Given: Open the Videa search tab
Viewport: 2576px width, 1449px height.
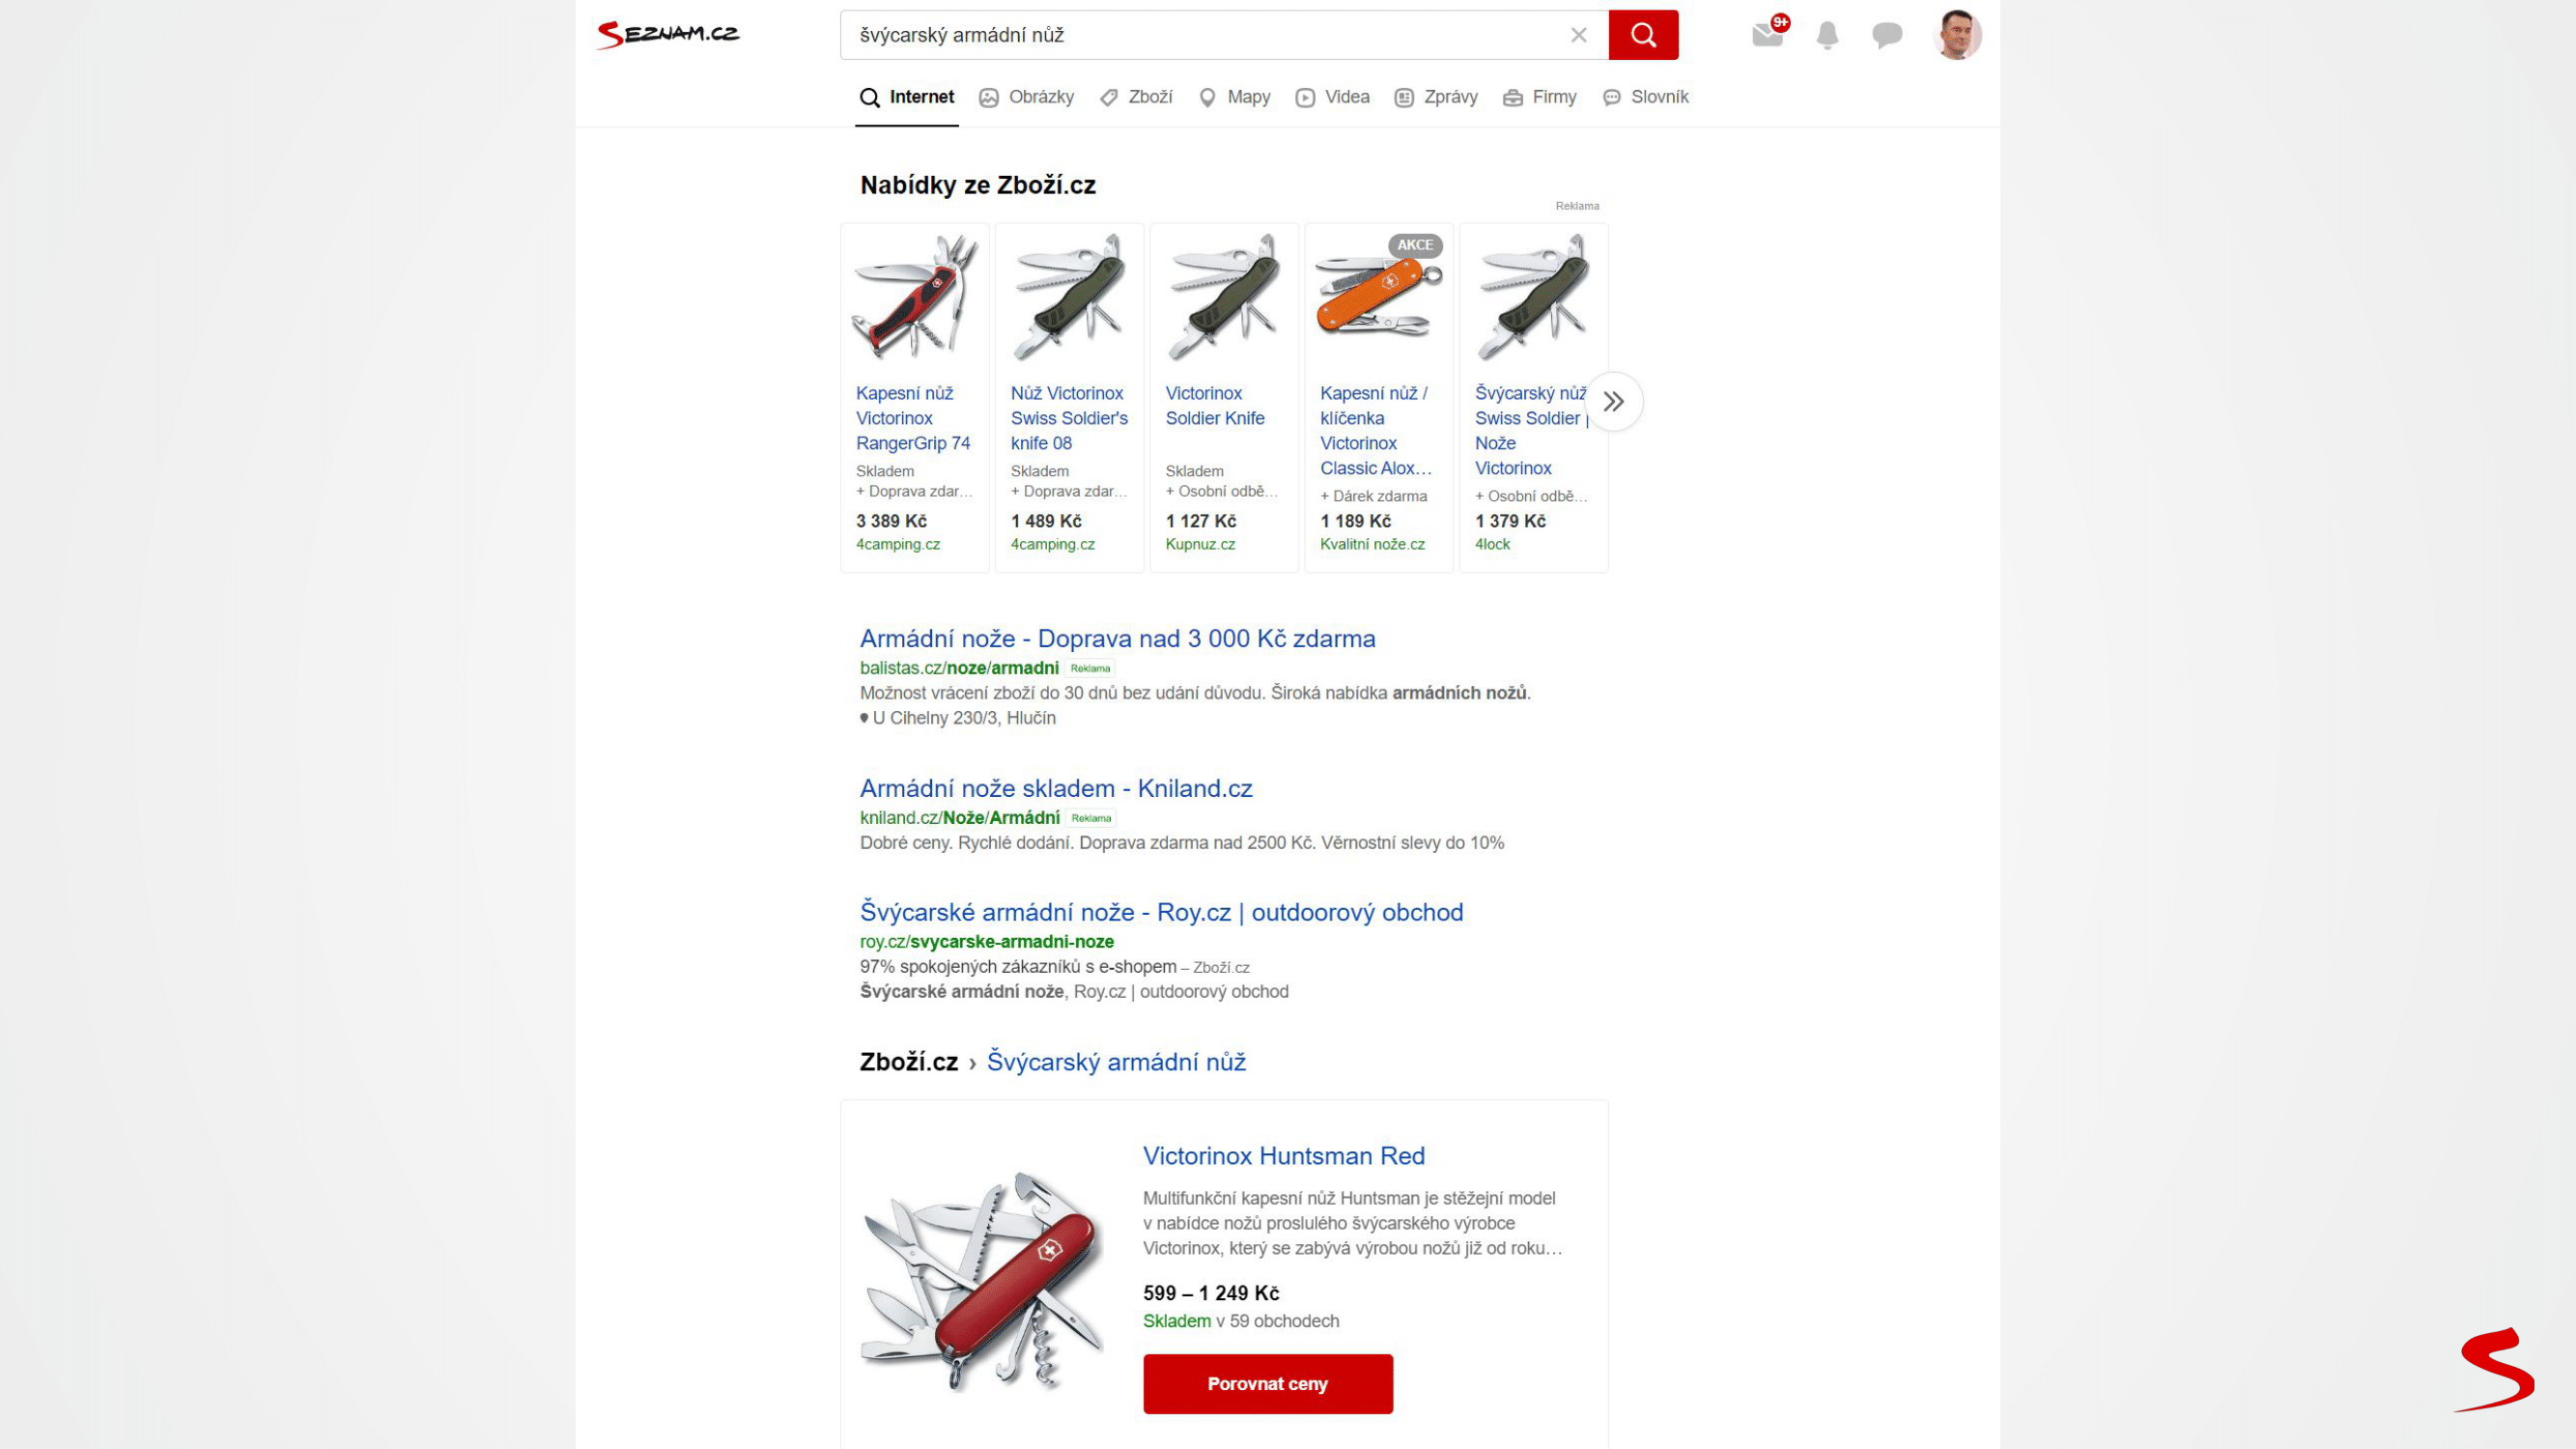Looking at the screenshot, I should [x=1332, y=97].
